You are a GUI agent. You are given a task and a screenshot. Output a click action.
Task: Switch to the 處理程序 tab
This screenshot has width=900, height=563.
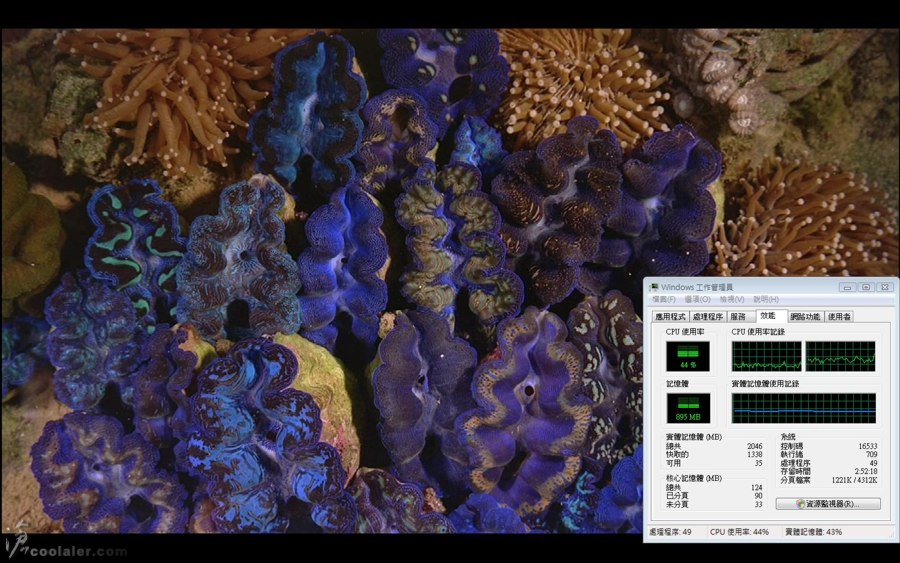[x=708, y=316]
